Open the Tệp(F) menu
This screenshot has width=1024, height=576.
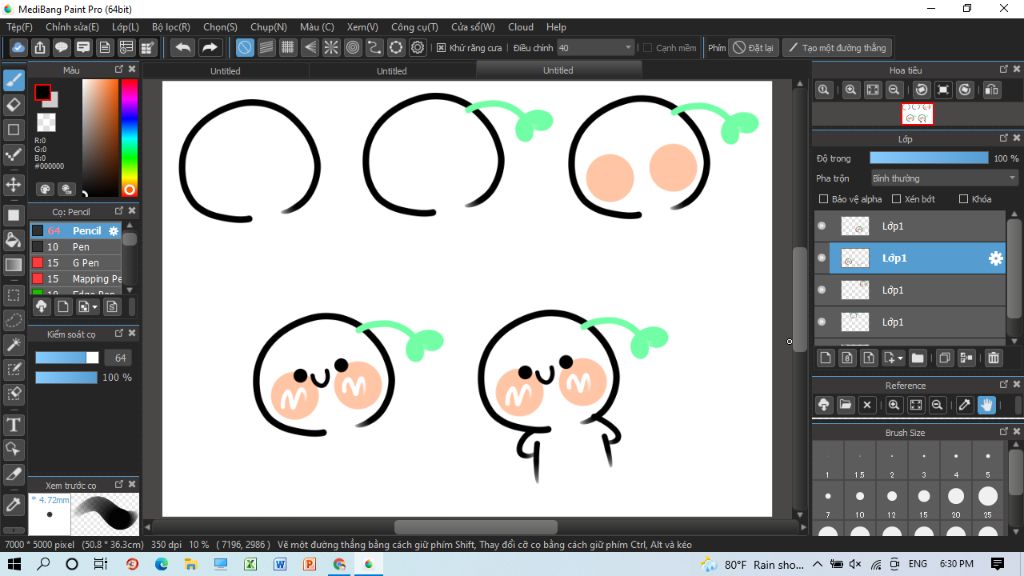point(20,27)
